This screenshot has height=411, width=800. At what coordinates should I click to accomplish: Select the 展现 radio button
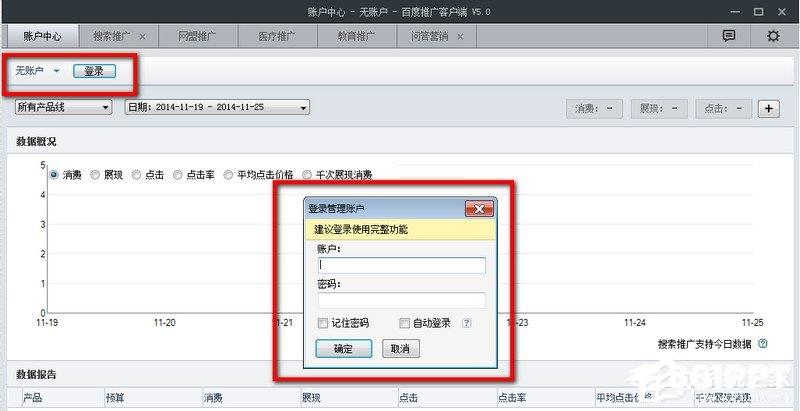pyautogui.click(x=95, y=175)
